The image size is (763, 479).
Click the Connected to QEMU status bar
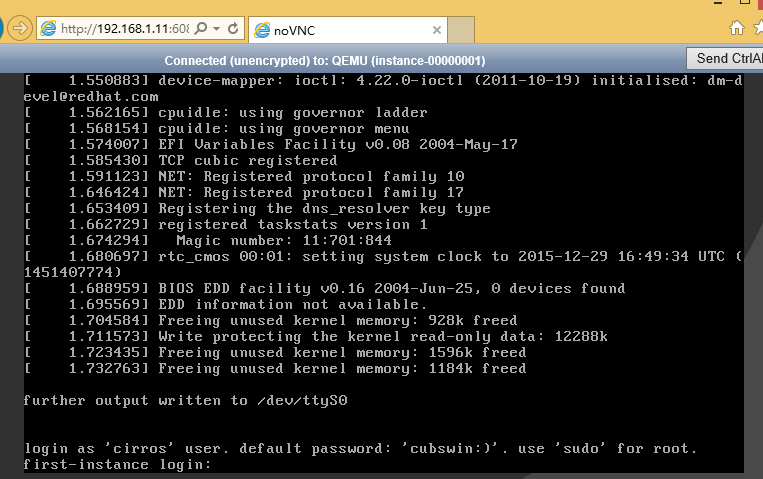(x=325, y=61)
